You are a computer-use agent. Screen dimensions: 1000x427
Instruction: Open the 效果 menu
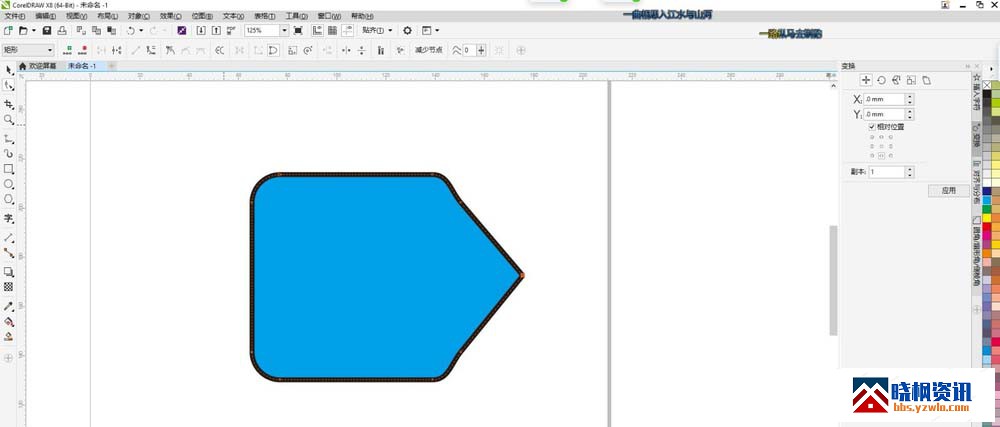pyautogui.click(x=170, y=16)
